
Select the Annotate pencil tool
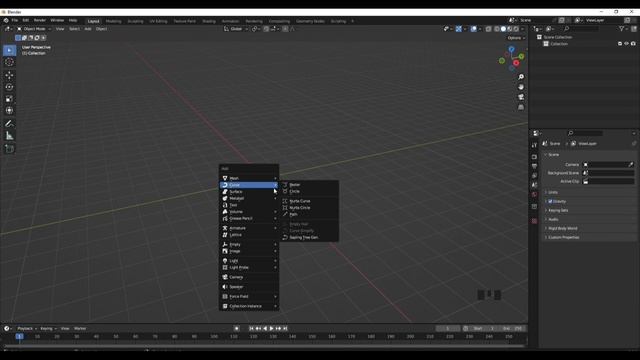coord(9,124)
